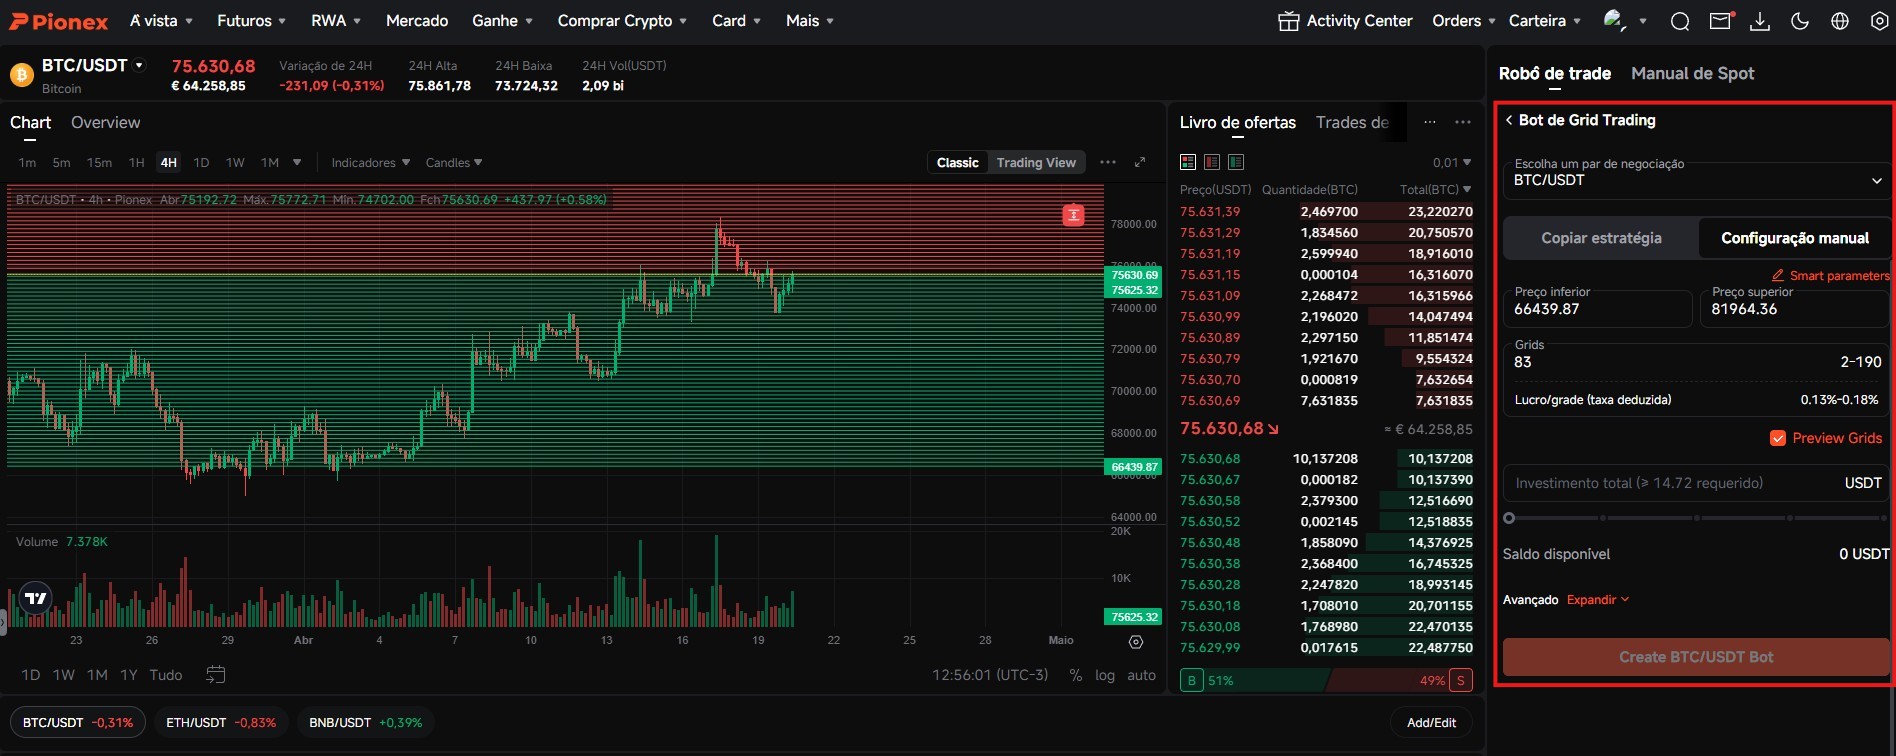Open the RWA dropdown menu
Viewport: 1896px width, 756px height.
point(336,21)
